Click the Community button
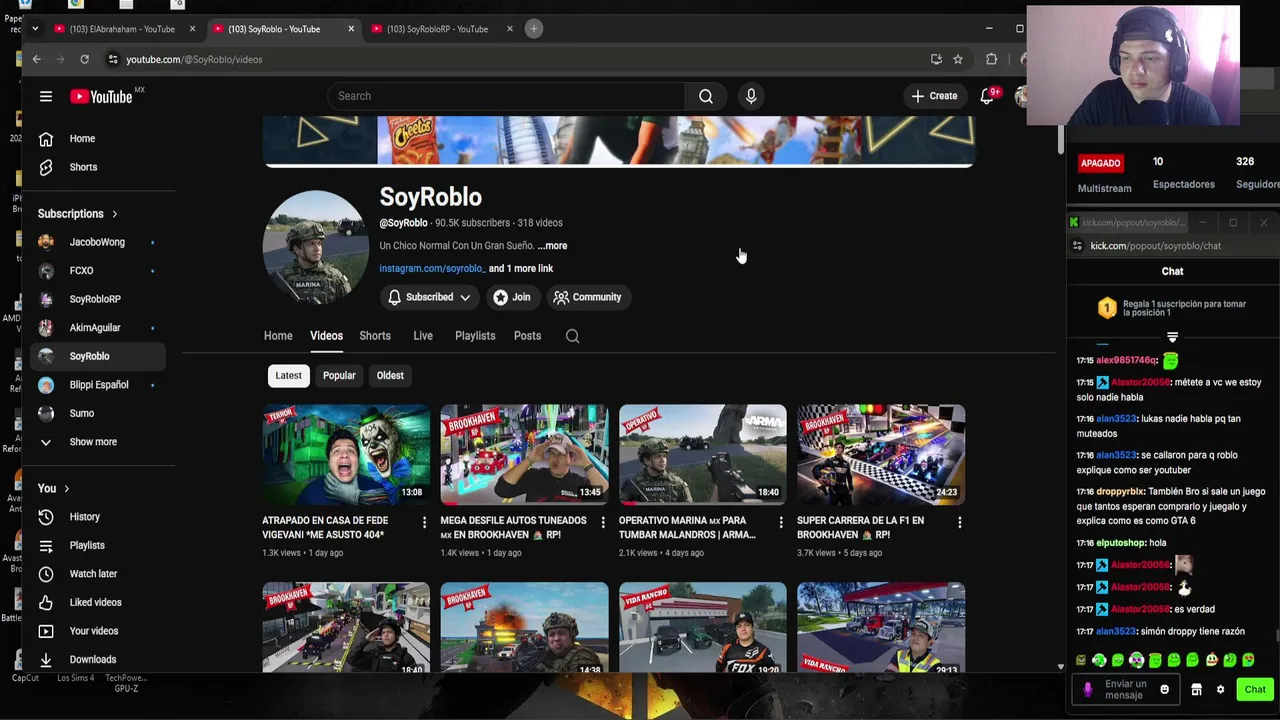1280x720 pixels. click(588, 297)
